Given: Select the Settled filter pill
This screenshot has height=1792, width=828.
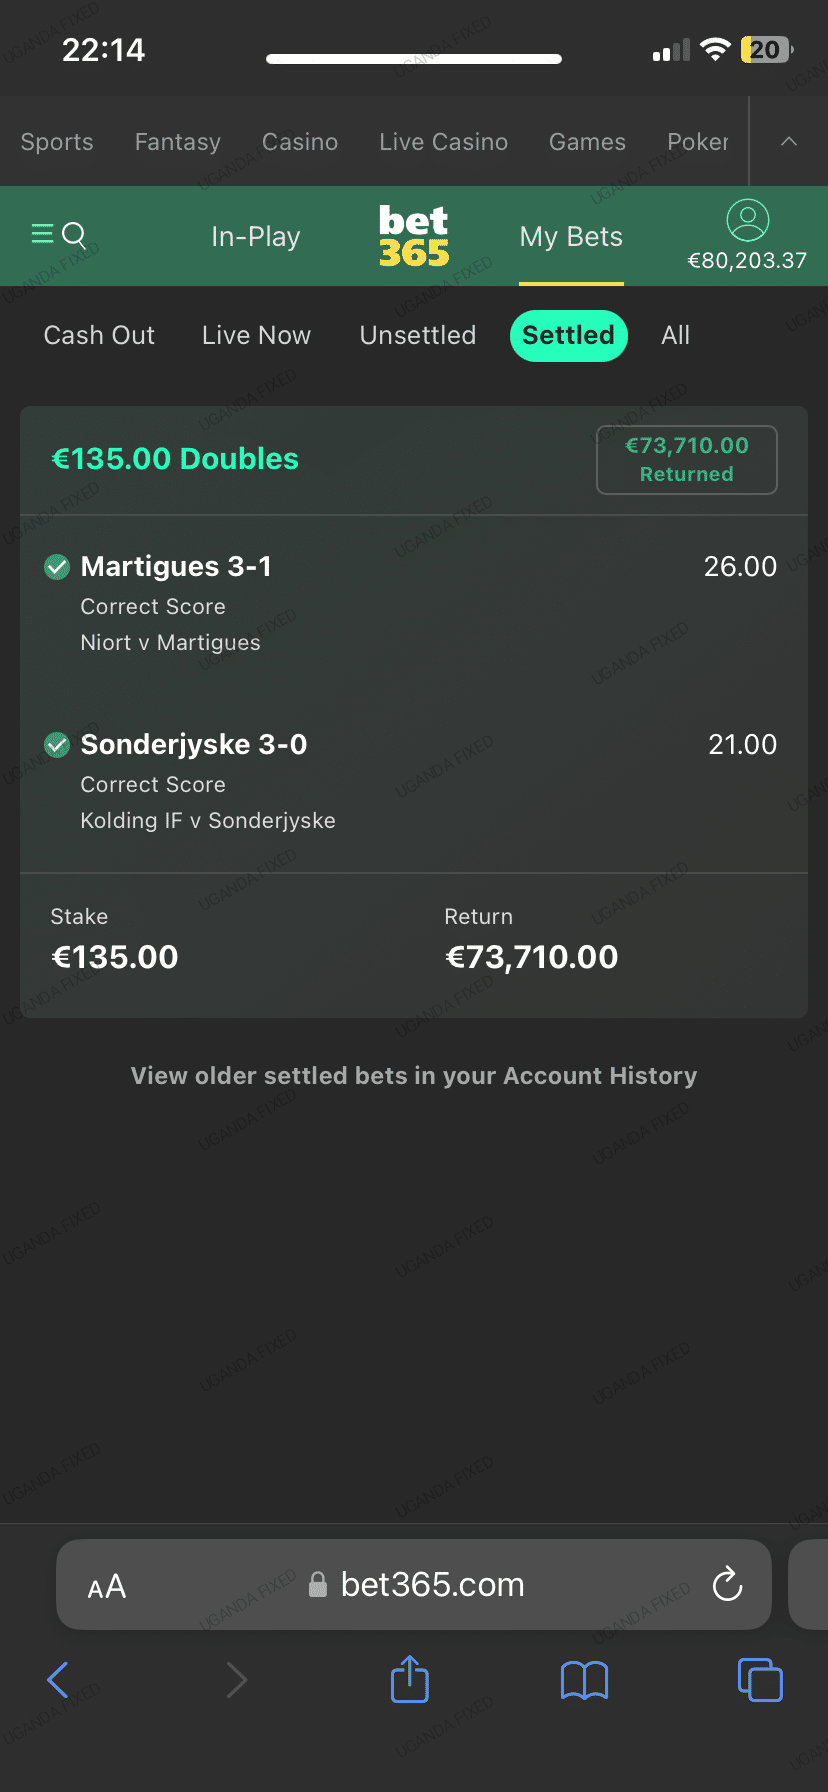Looking at the screenshot, I should pyautogui.click(x=568, y=335).
